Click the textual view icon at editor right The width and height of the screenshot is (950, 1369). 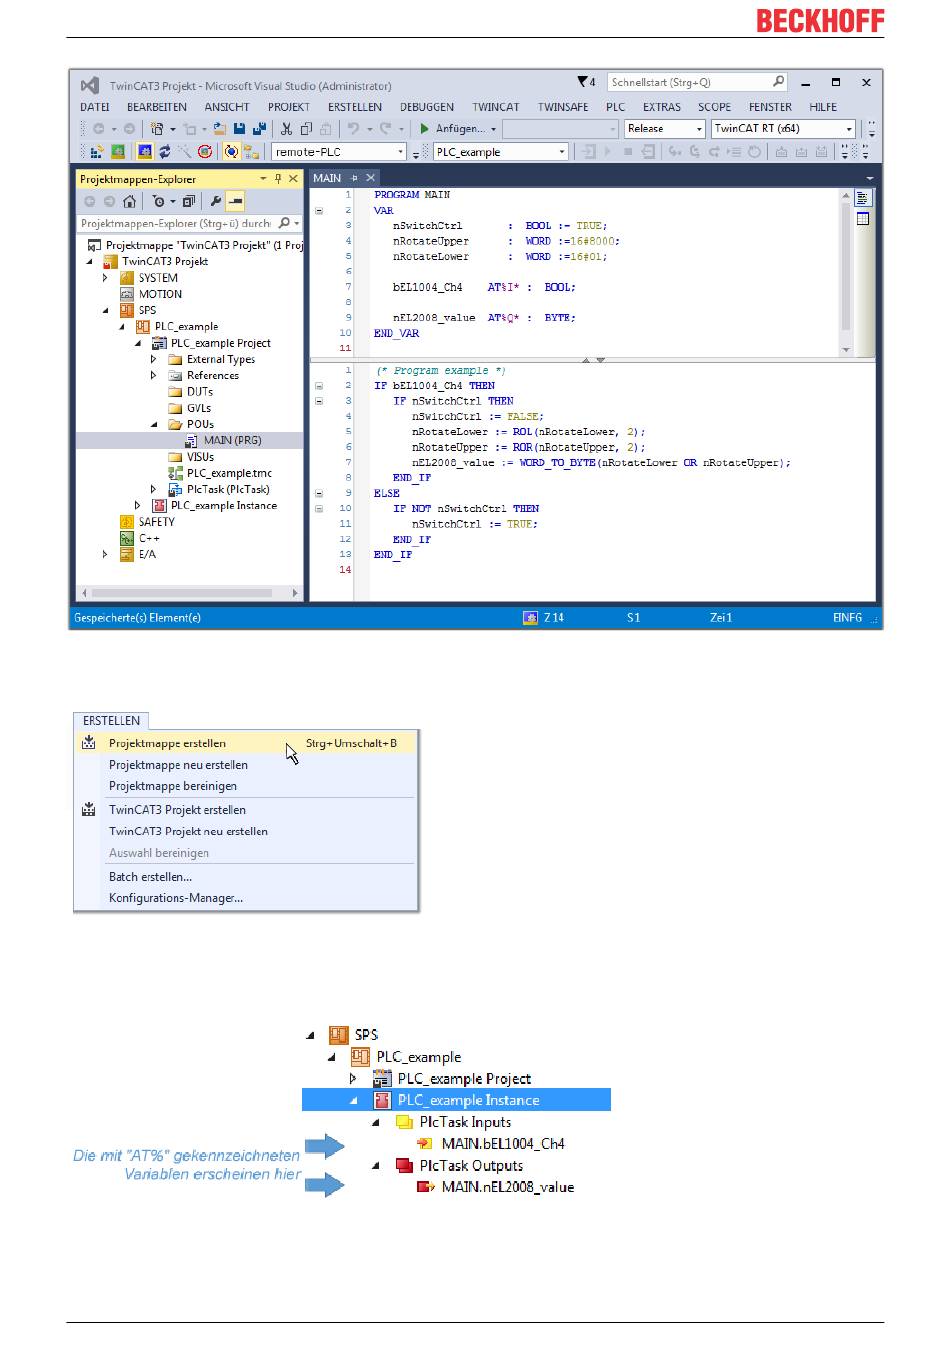click(863, 198)
